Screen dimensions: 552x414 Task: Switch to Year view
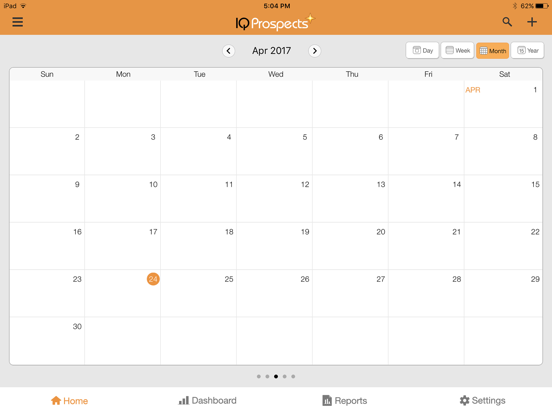527,50
